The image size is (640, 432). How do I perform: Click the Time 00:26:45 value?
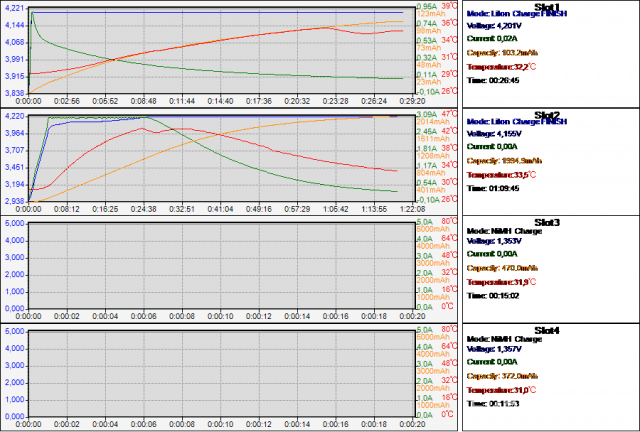pos(493,80)
